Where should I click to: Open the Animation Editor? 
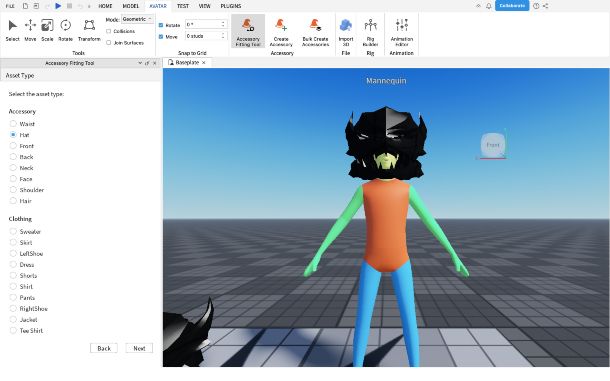401,32
